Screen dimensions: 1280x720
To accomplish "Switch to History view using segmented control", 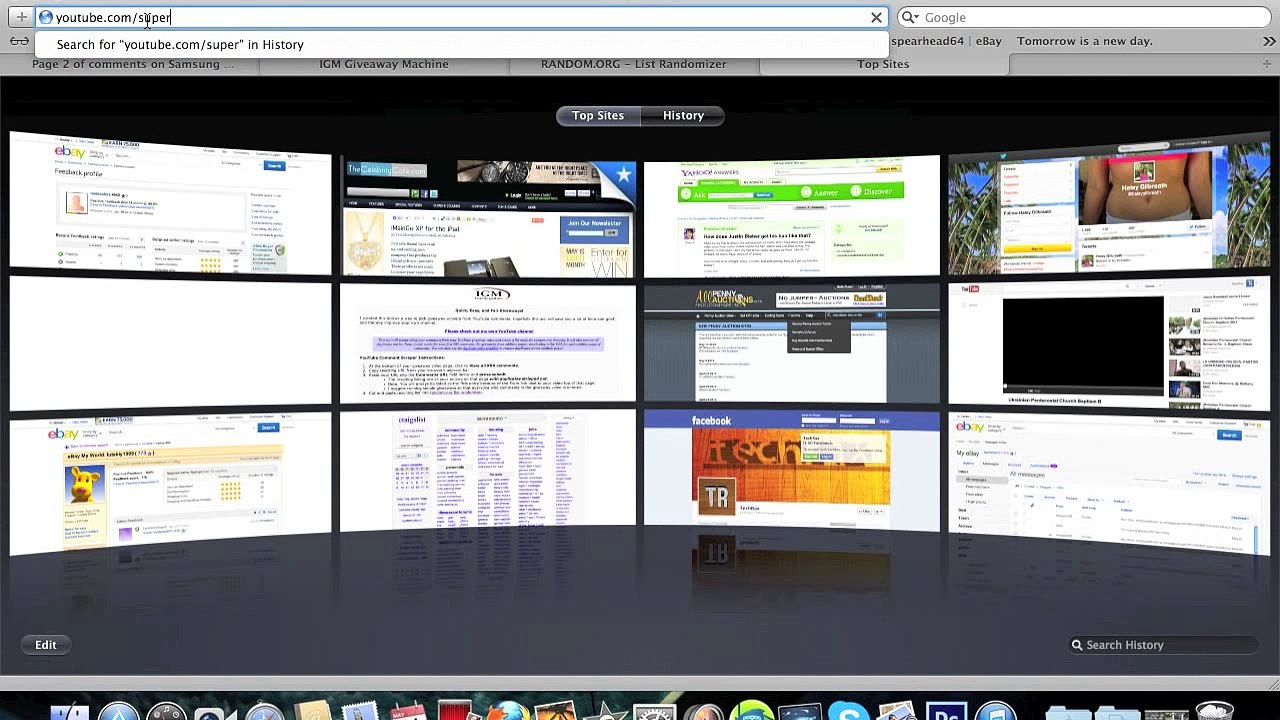I will (683, 116).
